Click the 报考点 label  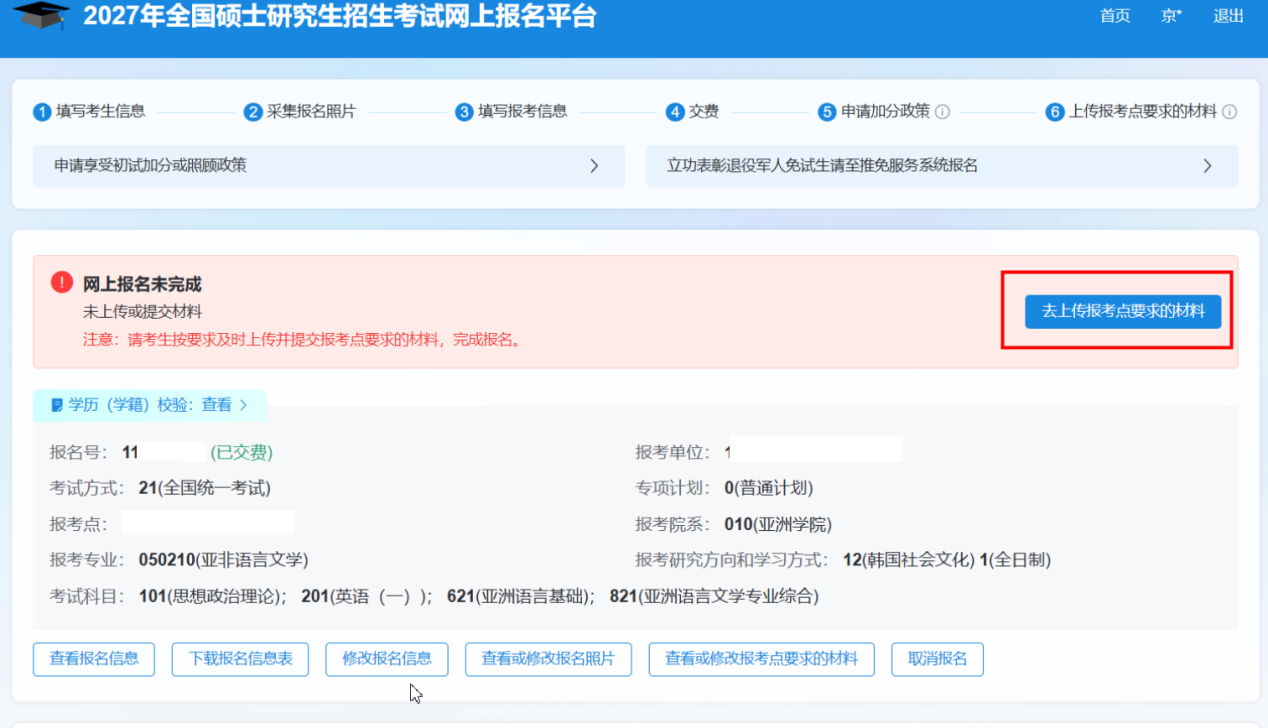pyautogui.click(x=78, y=524)
